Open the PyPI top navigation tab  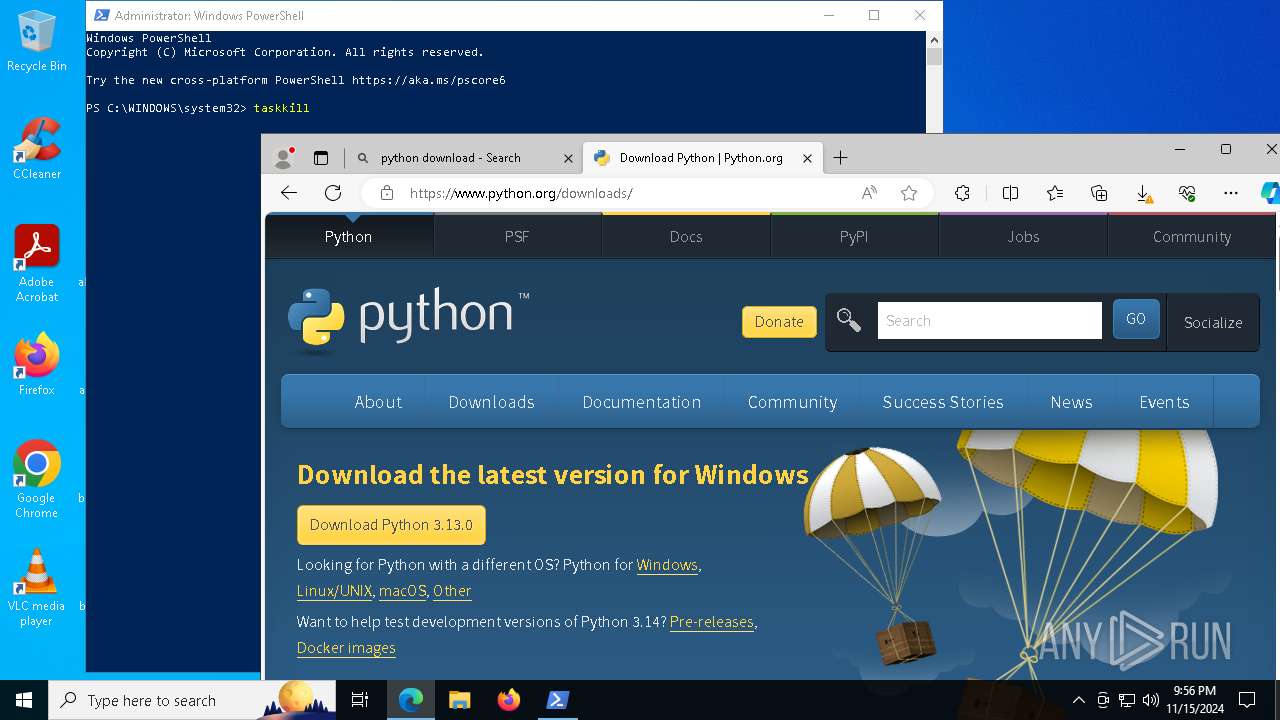pyautogui.click(x=854, y=237)
